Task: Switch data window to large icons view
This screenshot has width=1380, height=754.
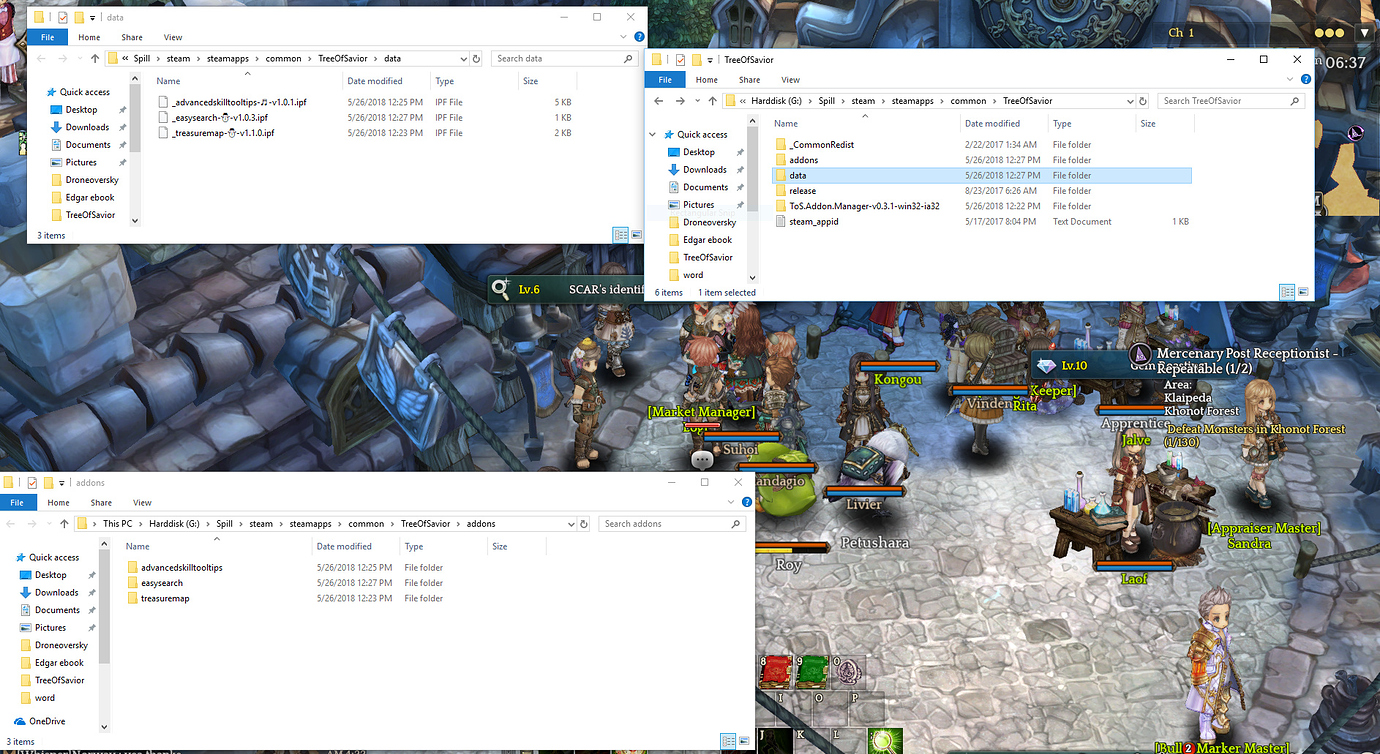Action: (x=636, y=234)
